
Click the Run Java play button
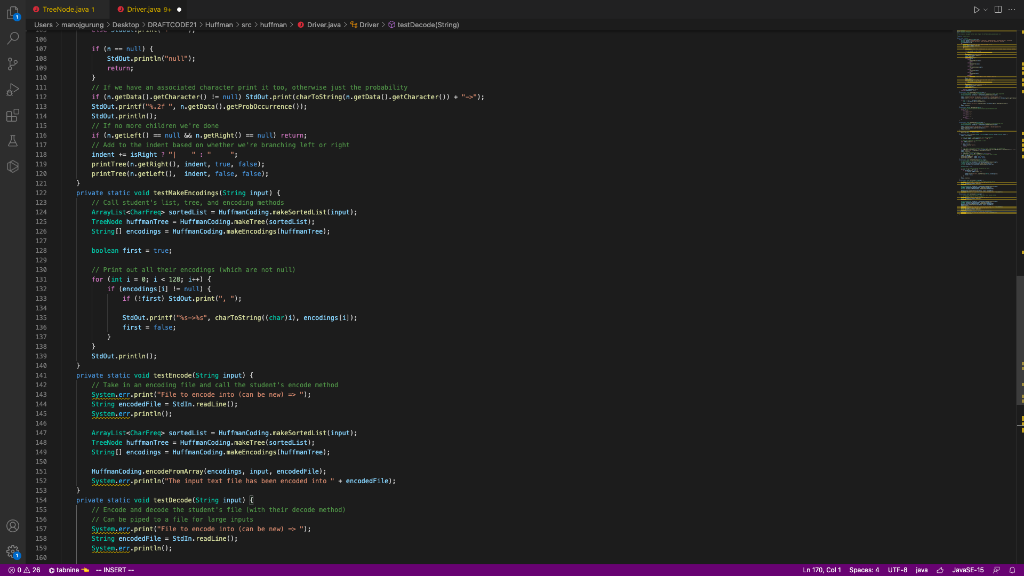[976, 10]
